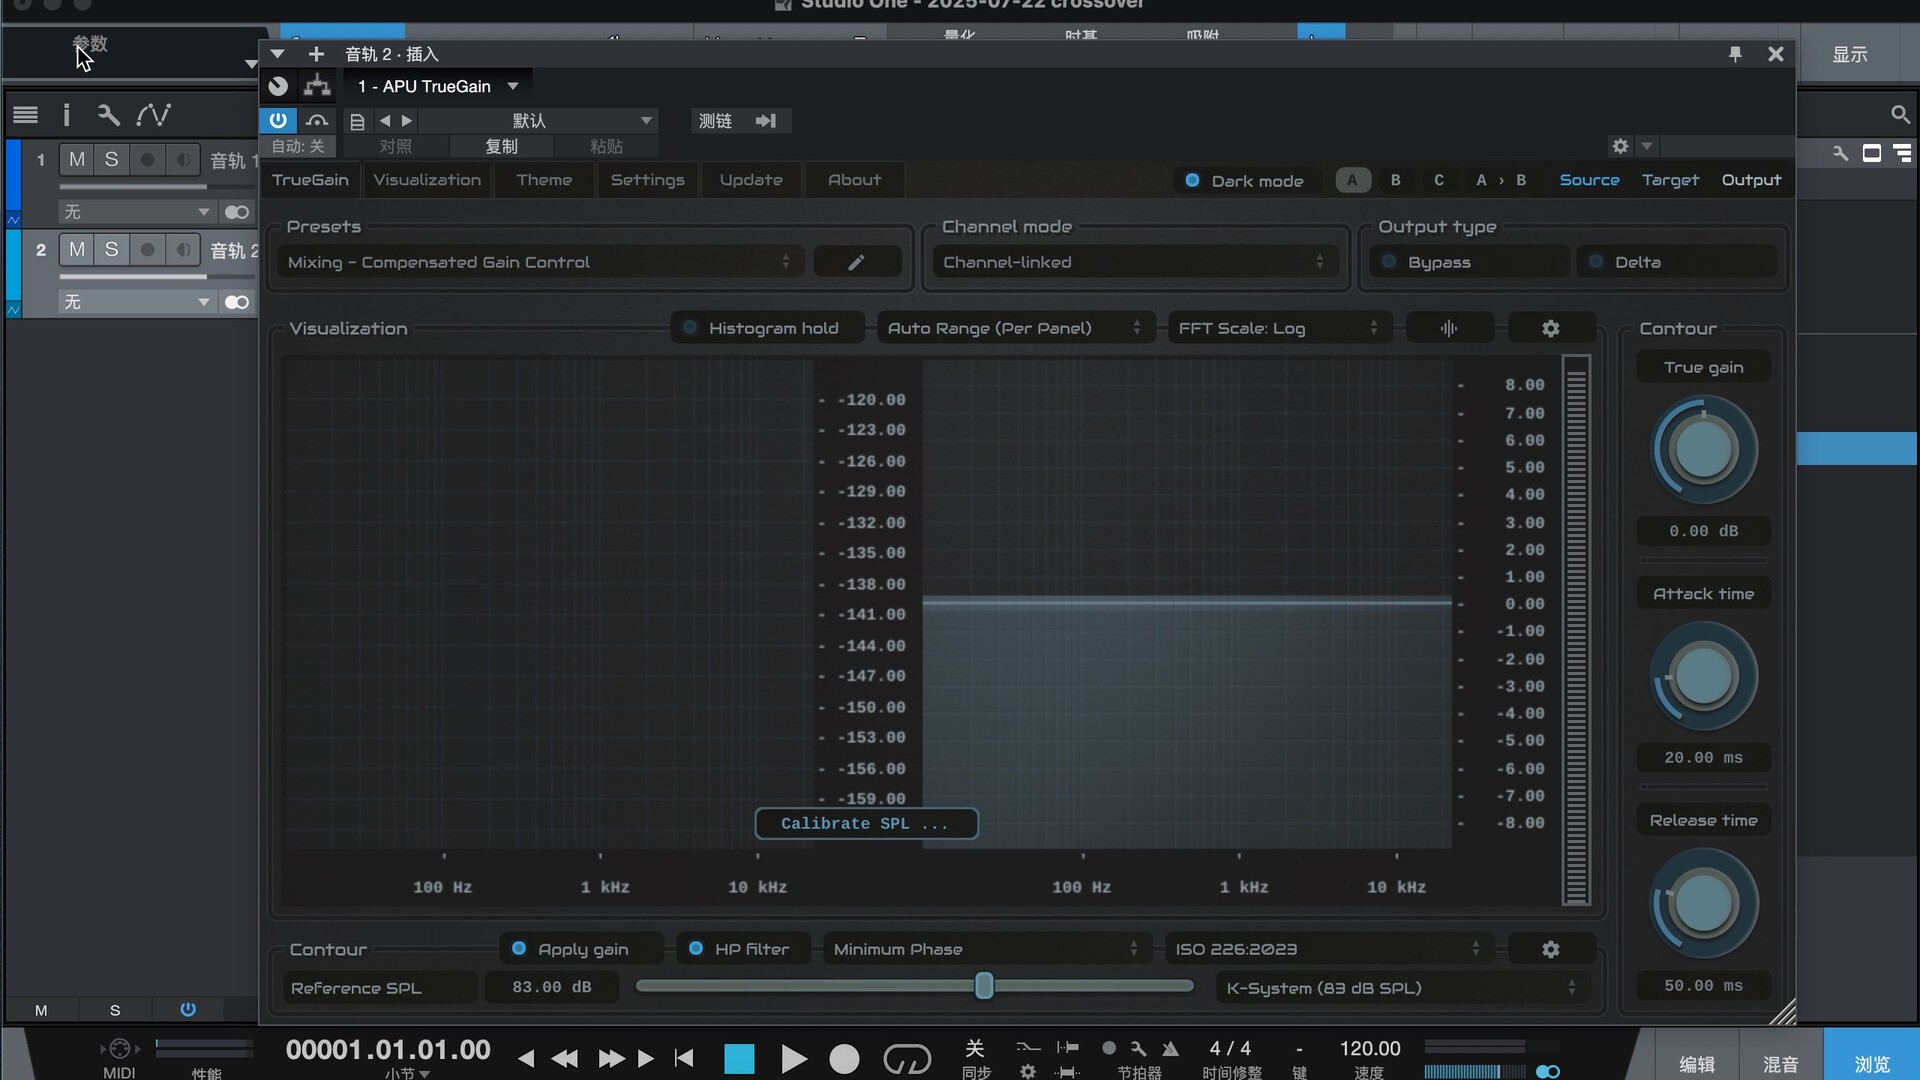This screenshot has height=1080, width=1920.
Task: Open the ISO 226:2023 dropdown
Action: click(1329, 949)
